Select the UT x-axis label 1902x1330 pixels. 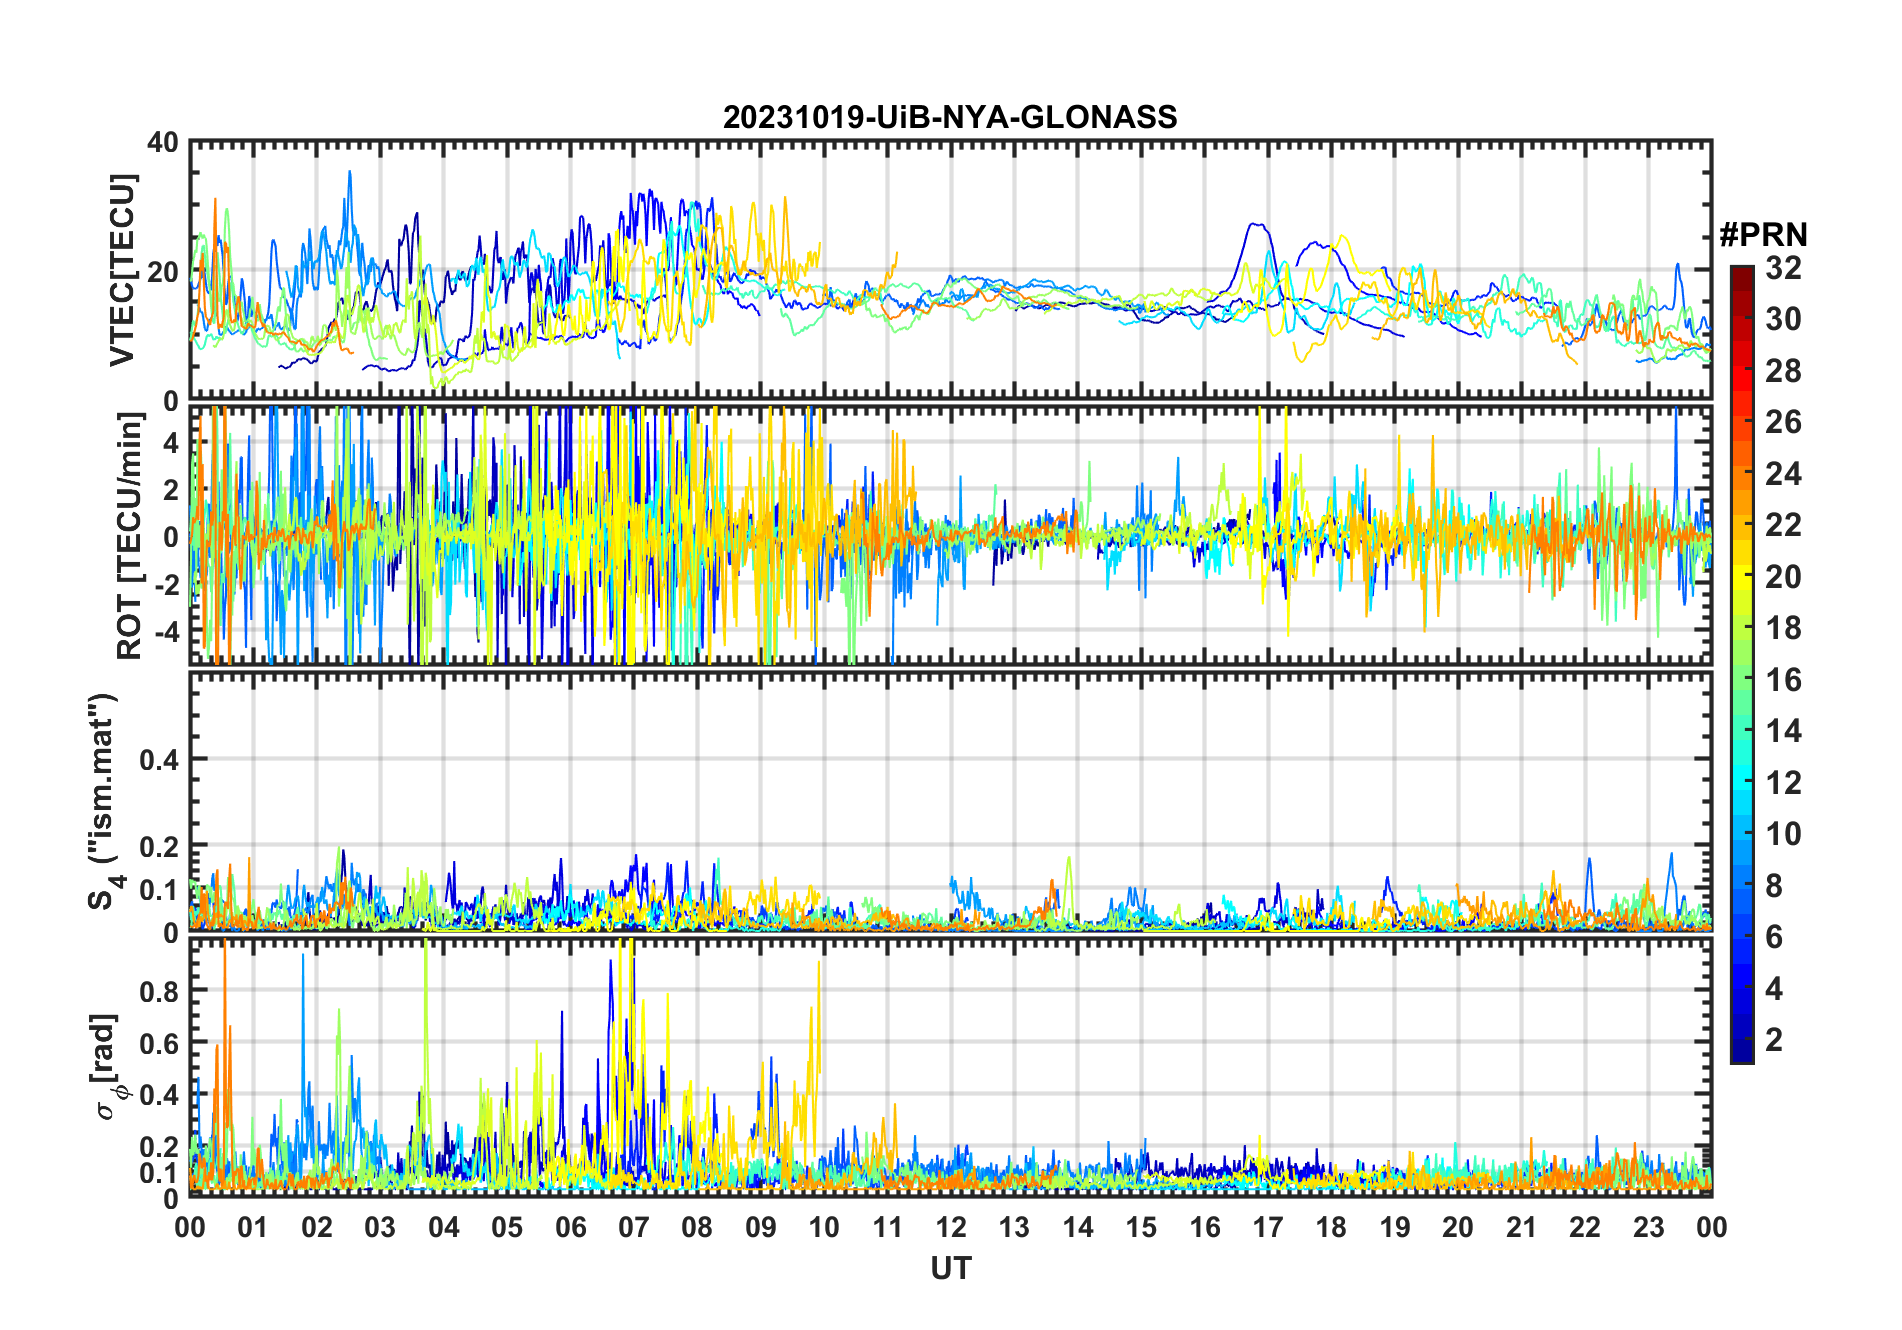(x=951, y=1268)
